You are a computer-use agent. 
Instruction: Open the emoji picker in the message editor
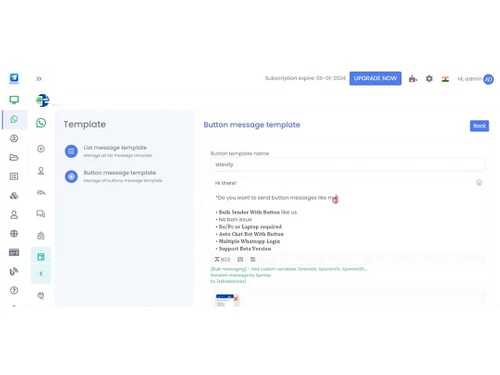(479, 183)
